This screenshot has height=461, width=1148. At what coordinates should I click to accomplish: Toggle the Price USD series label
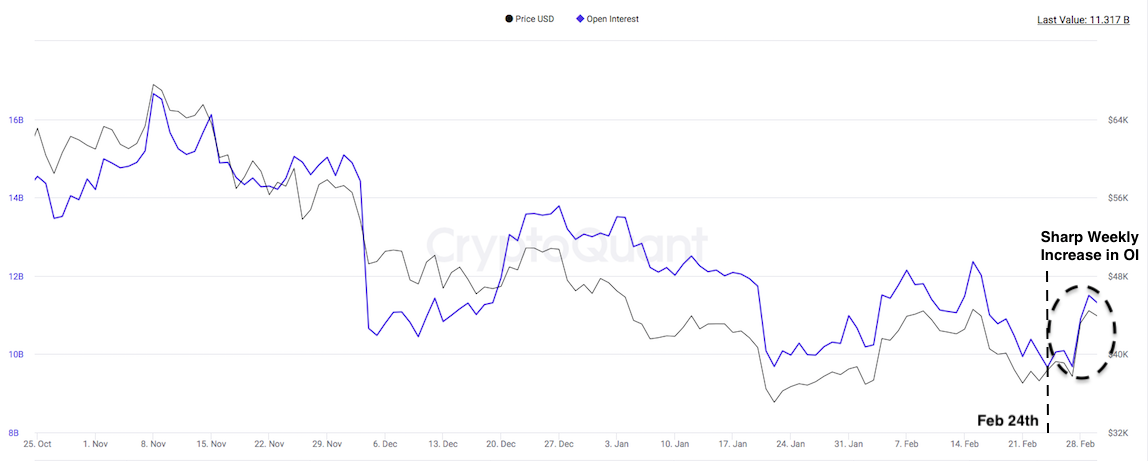point(534,19)
